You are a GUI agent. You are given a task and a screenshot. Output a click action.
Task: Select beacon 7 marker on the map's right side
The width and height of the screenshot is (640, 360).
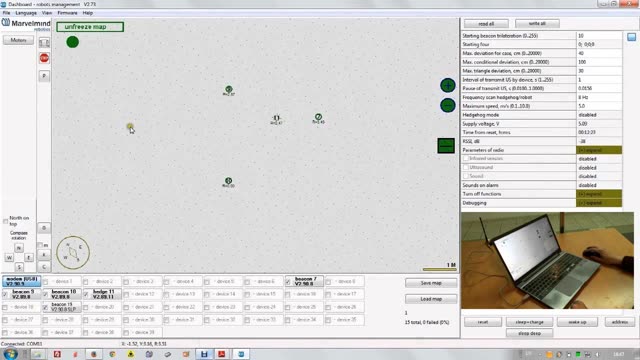(x=318, y=117)
